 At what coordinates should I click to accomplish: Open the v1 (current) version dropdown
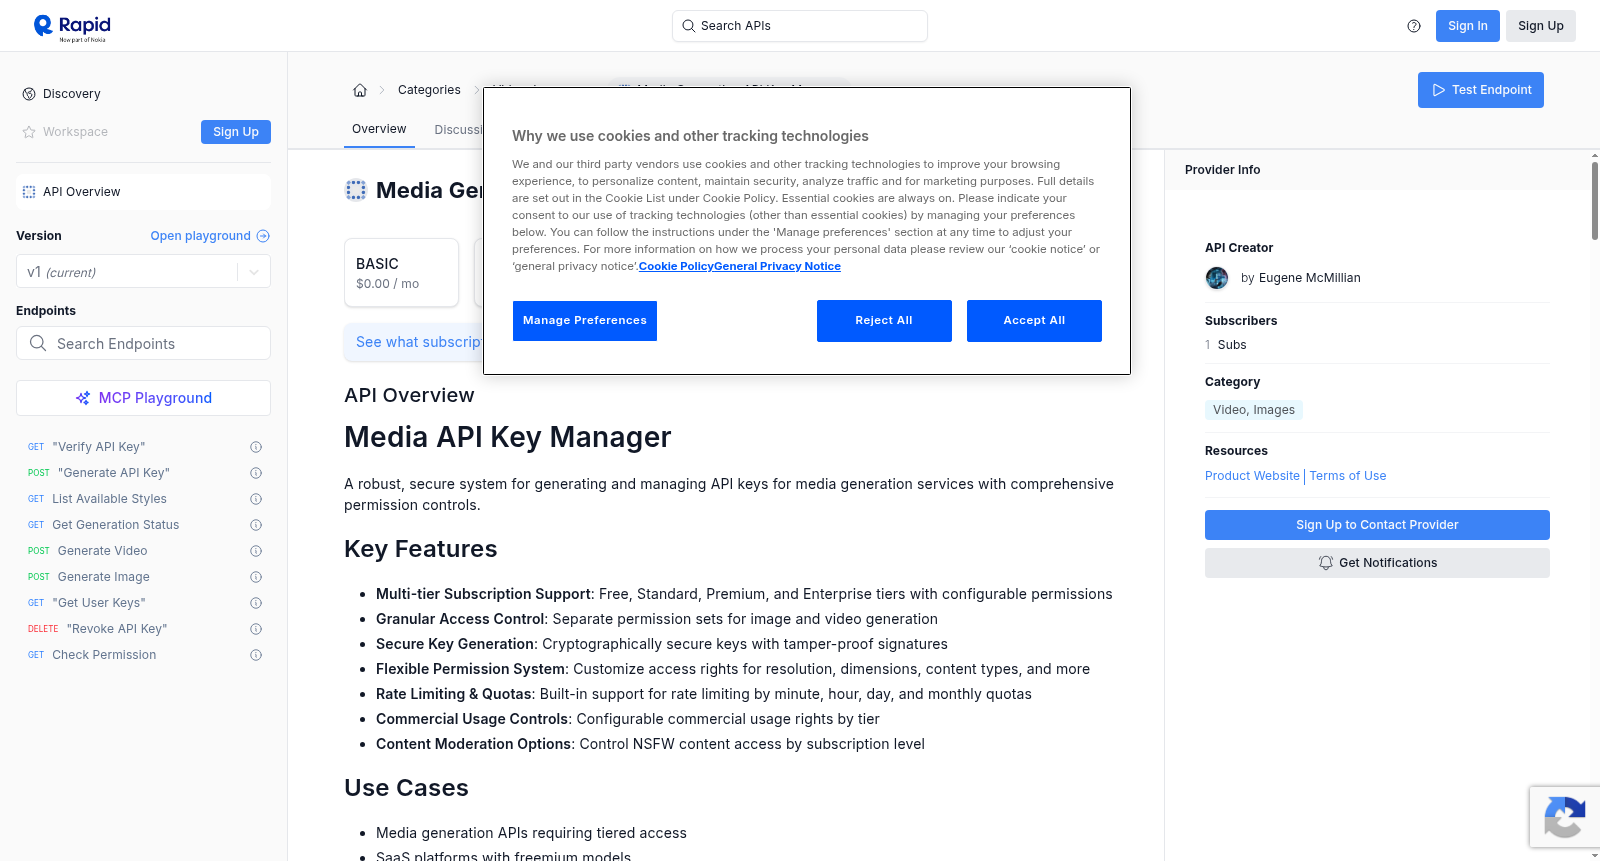pyautogui.click(x=143, y=272)
